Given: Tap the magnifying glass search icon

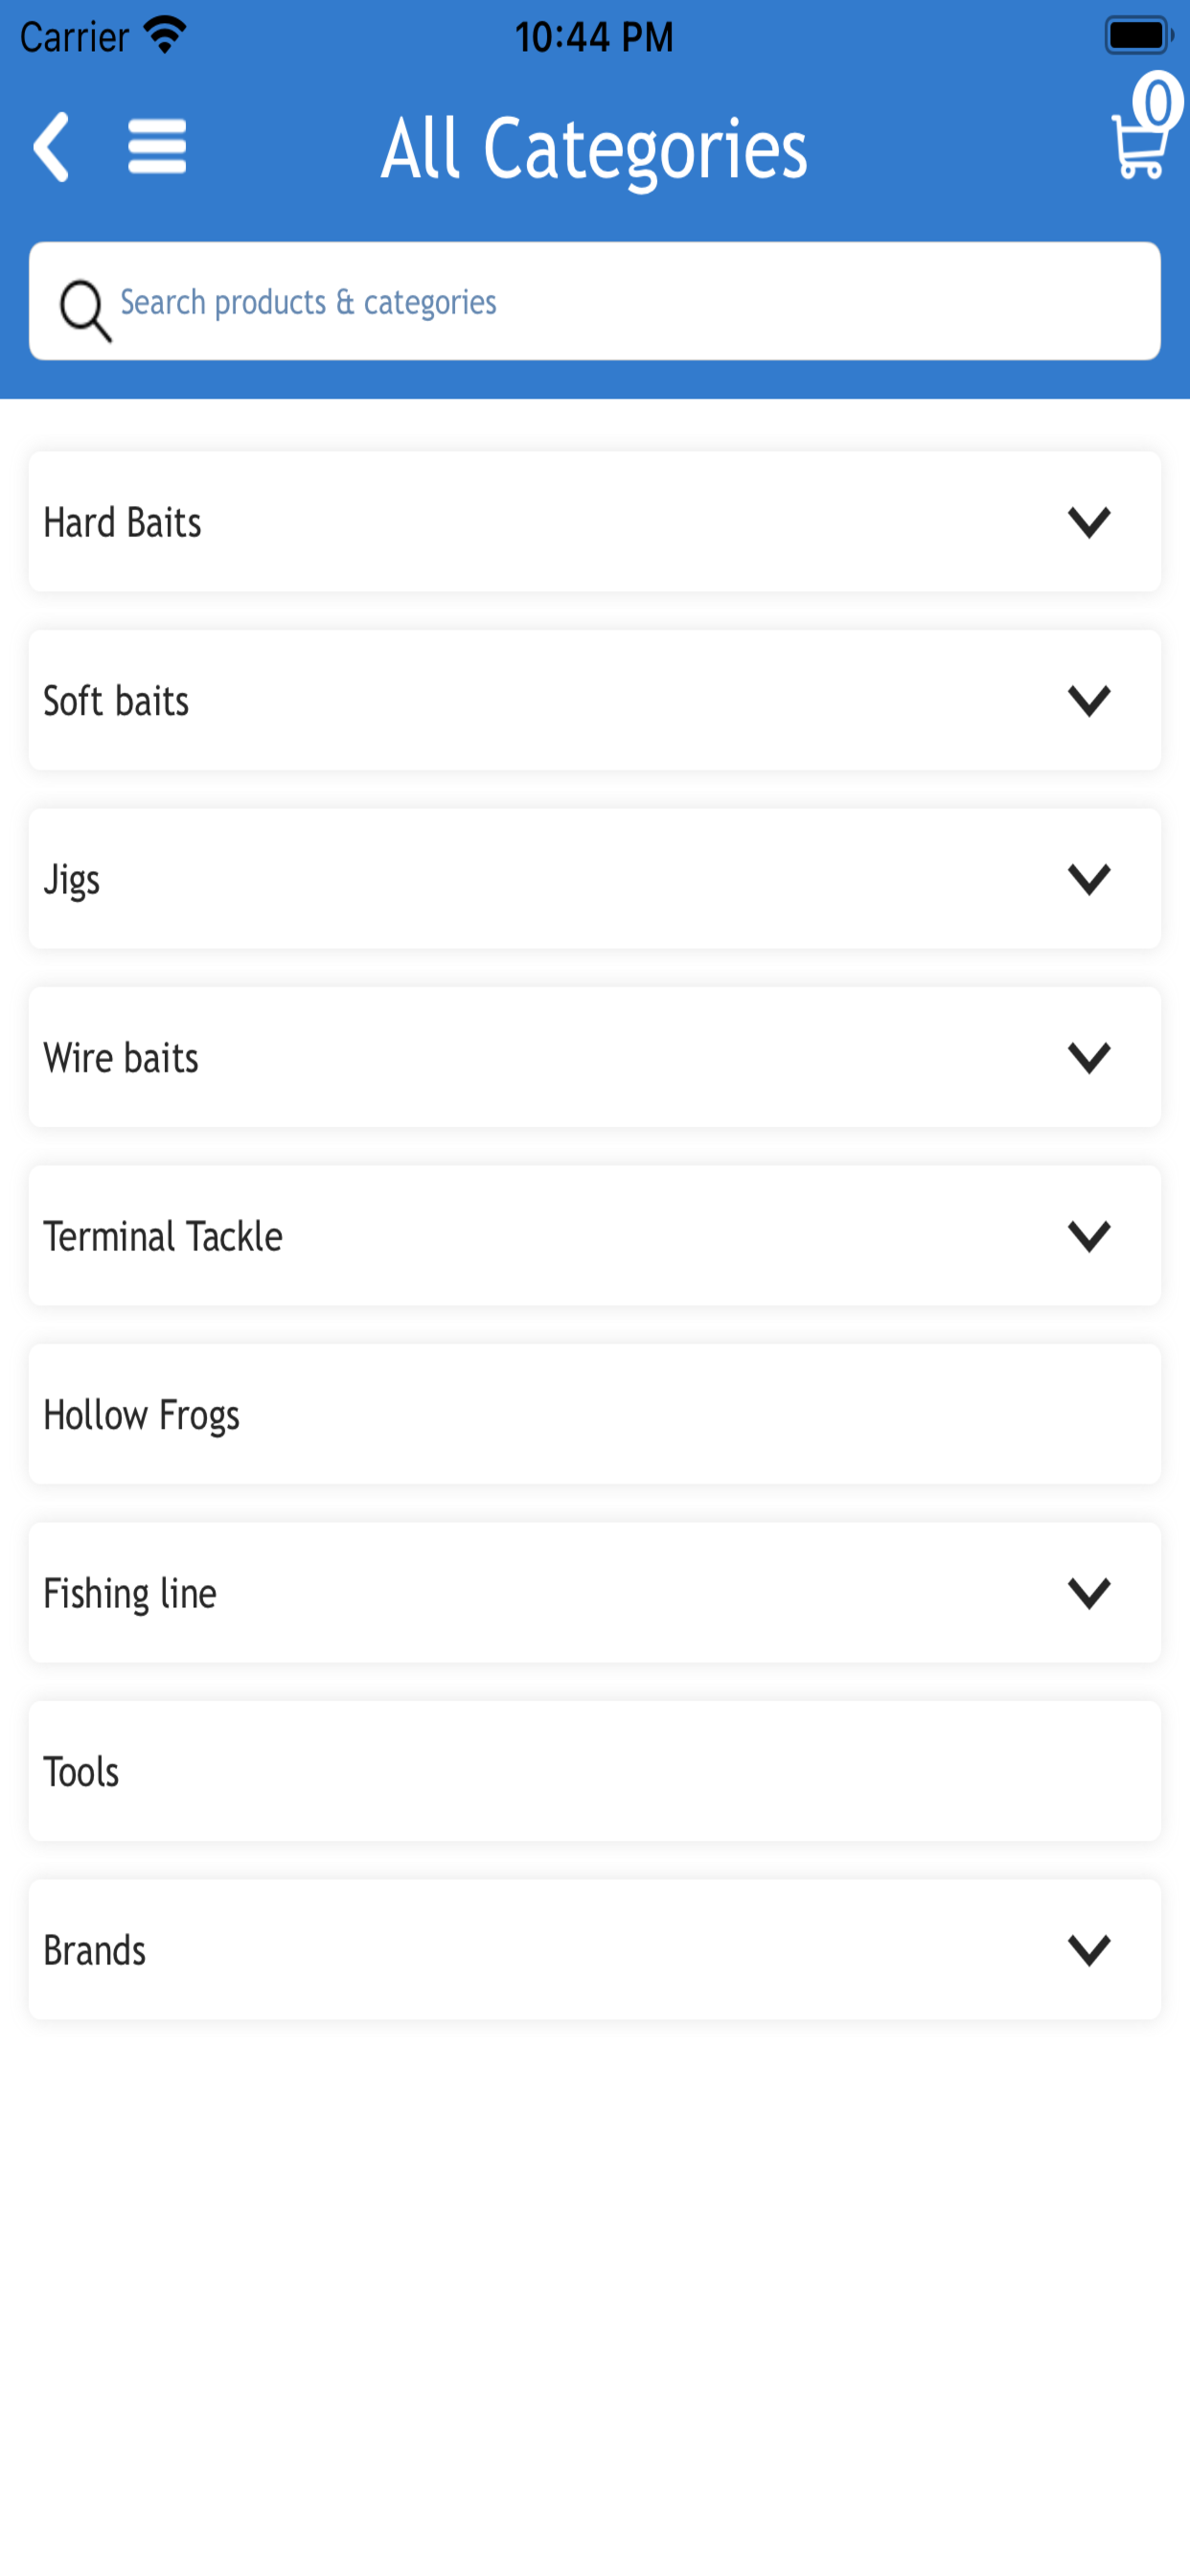Looking at the screenshot, I should [85, 309].
